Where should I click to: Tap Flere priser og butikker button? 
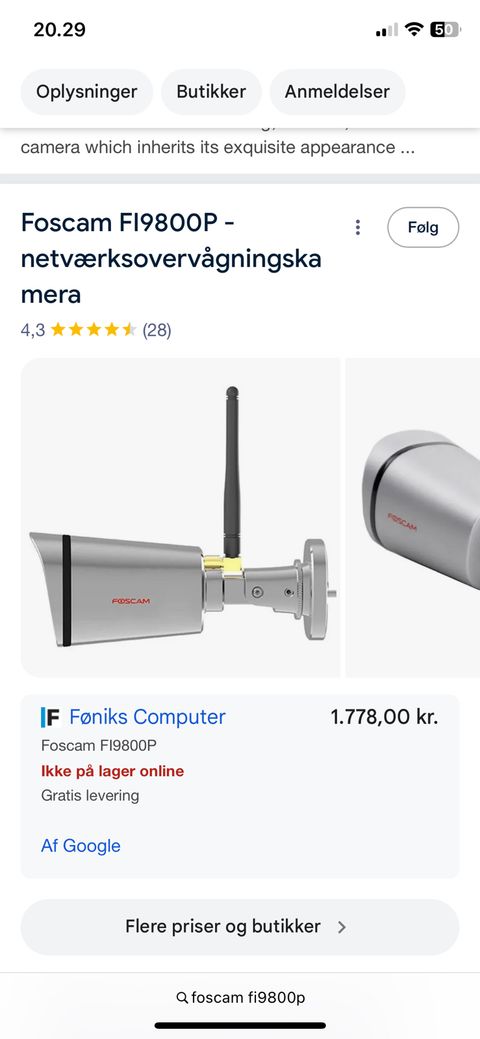(240, 927)
